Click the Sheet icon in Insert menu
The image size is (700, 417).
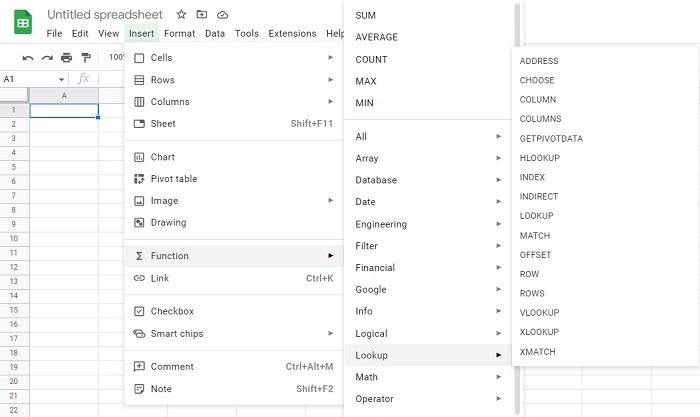click(x=139, y=124)
